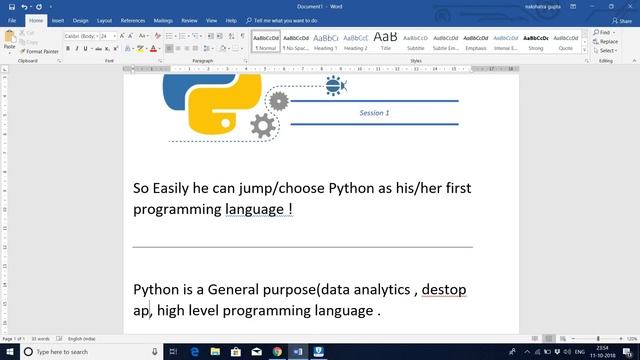The height and width of the screenshot is (360, 640).
Task: Apply the red font color
Action: [x=153, y=49]
